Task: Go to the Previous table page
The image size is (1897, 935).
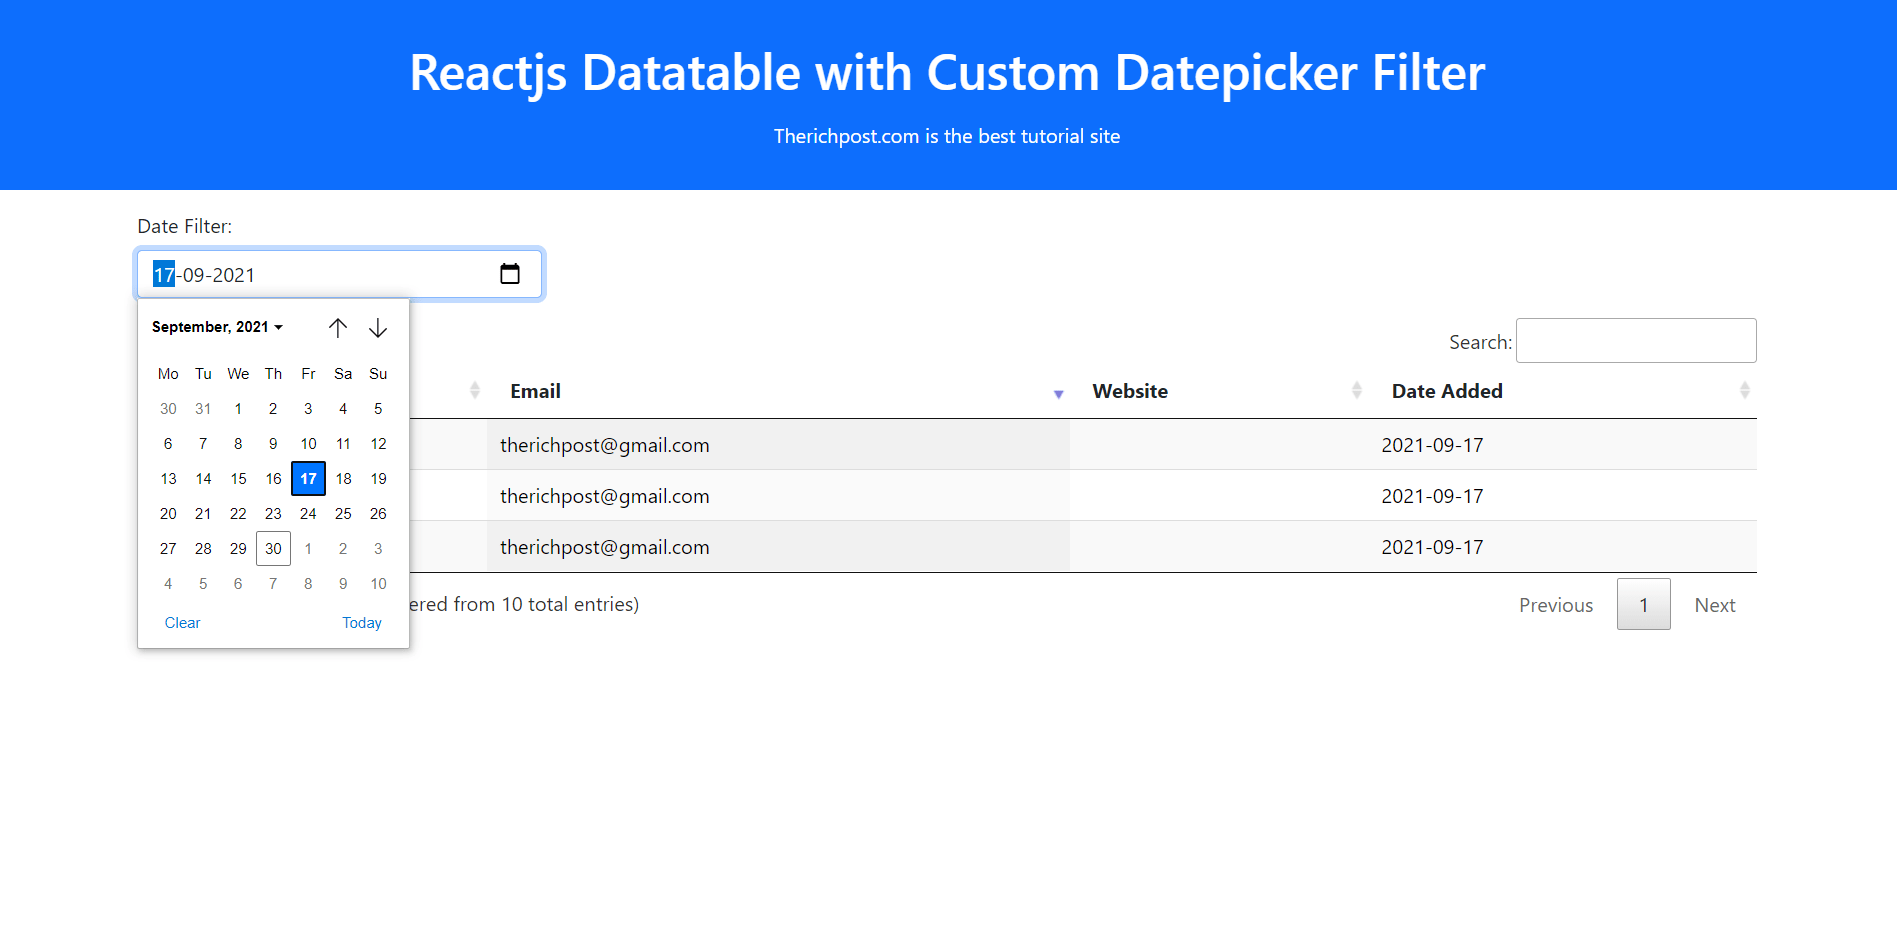Action: [x=1555, y=605]
